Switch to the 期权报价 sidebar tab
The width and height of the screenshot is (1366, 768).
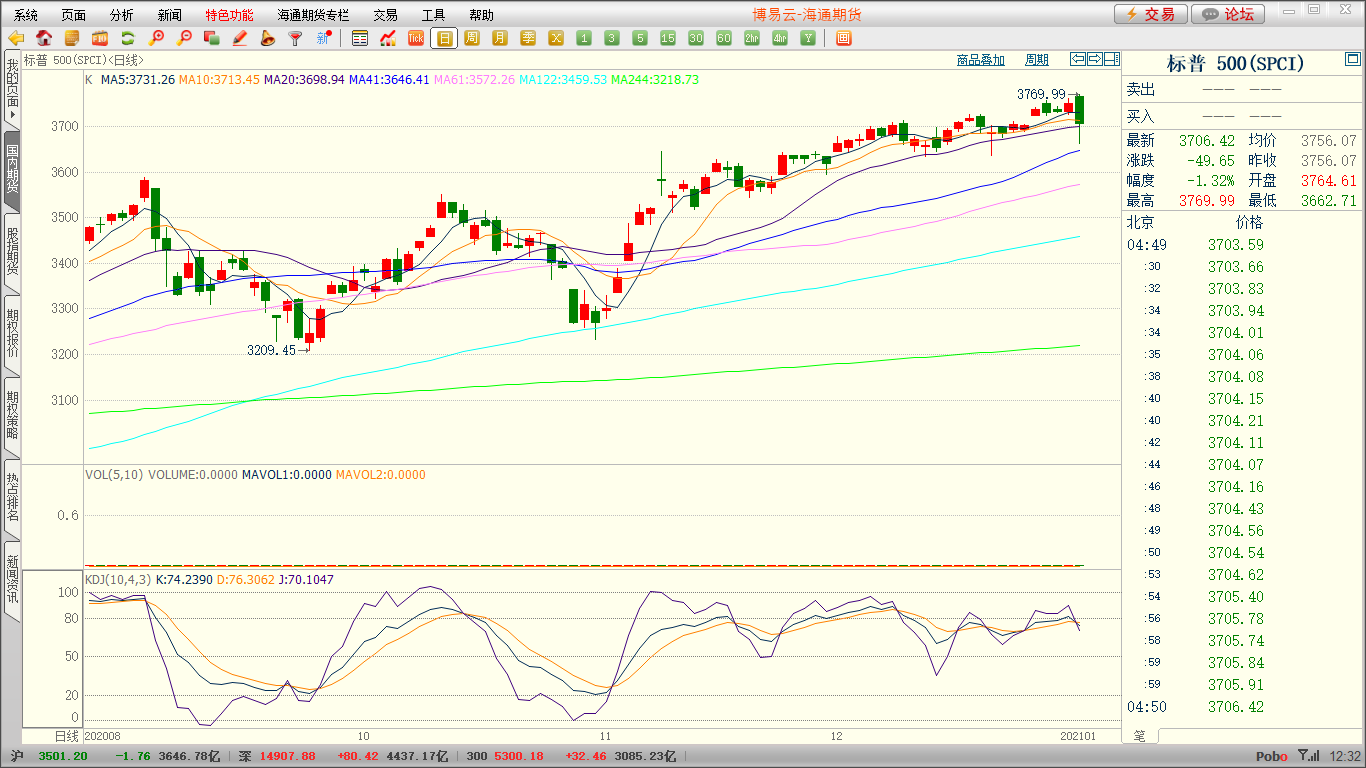[x=12, y=334]
